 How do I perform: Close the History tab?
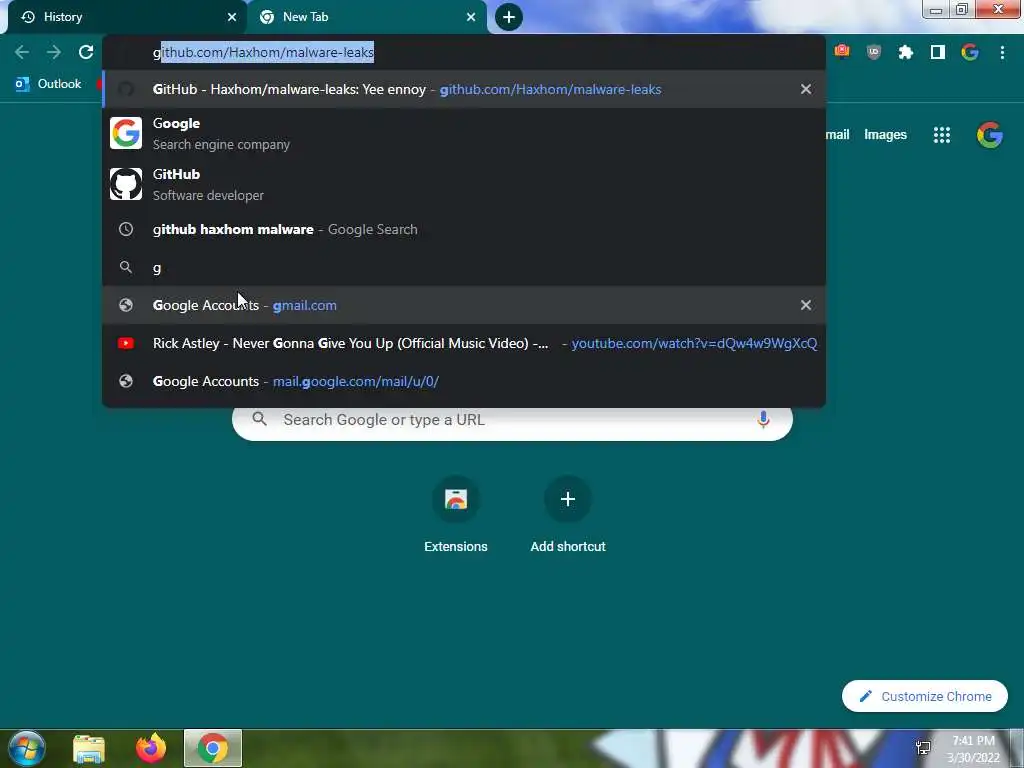tap(232, 17)
